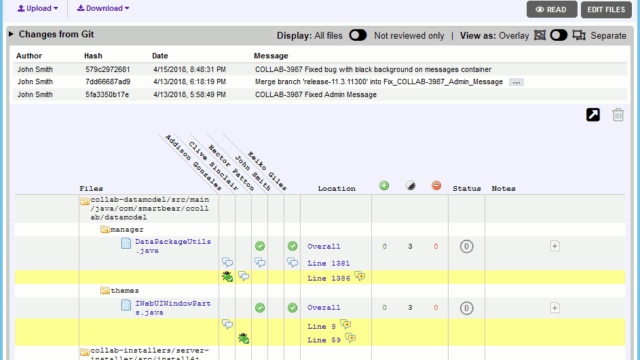Click the green plus added-lines column icon

[384, 186]
